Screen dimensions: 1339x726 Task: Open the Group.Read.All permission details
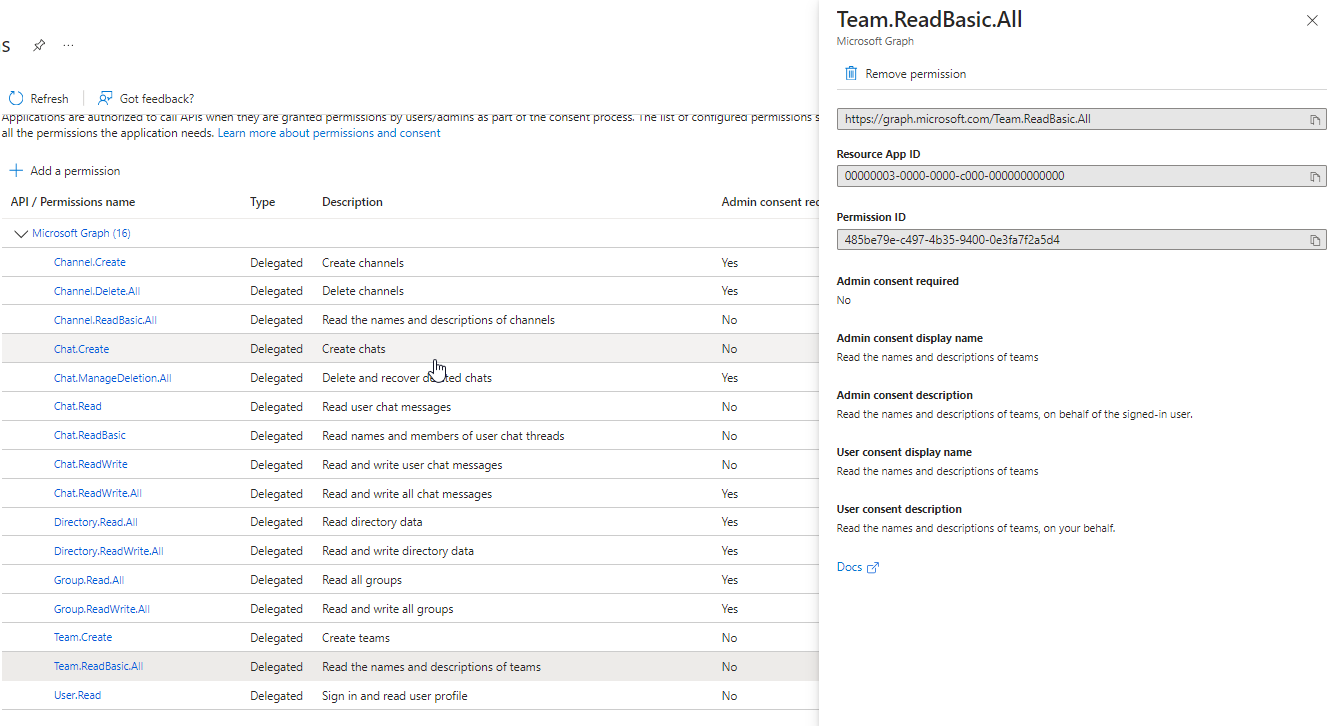tap(88, 579)
